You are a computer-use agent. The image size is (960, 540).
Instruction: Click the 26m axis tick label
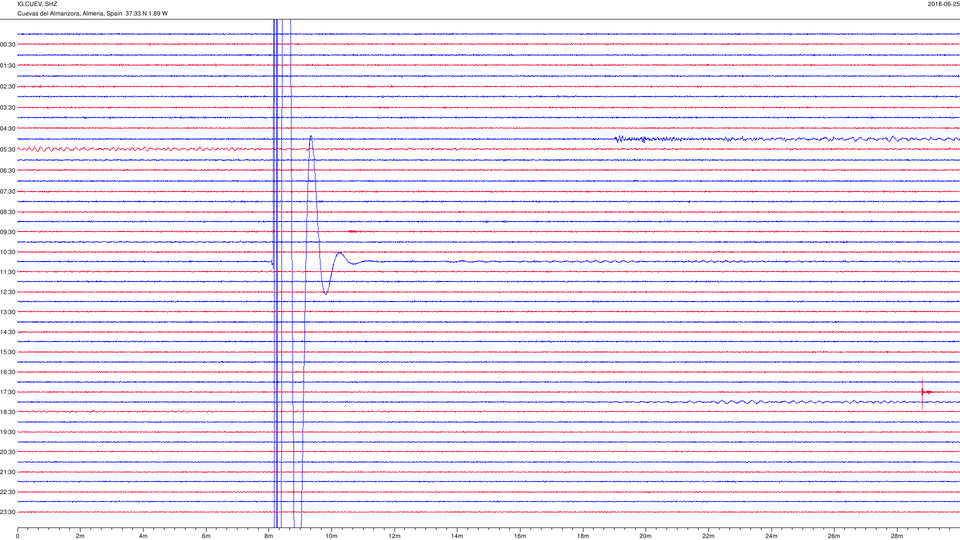[x=834, y=536]
